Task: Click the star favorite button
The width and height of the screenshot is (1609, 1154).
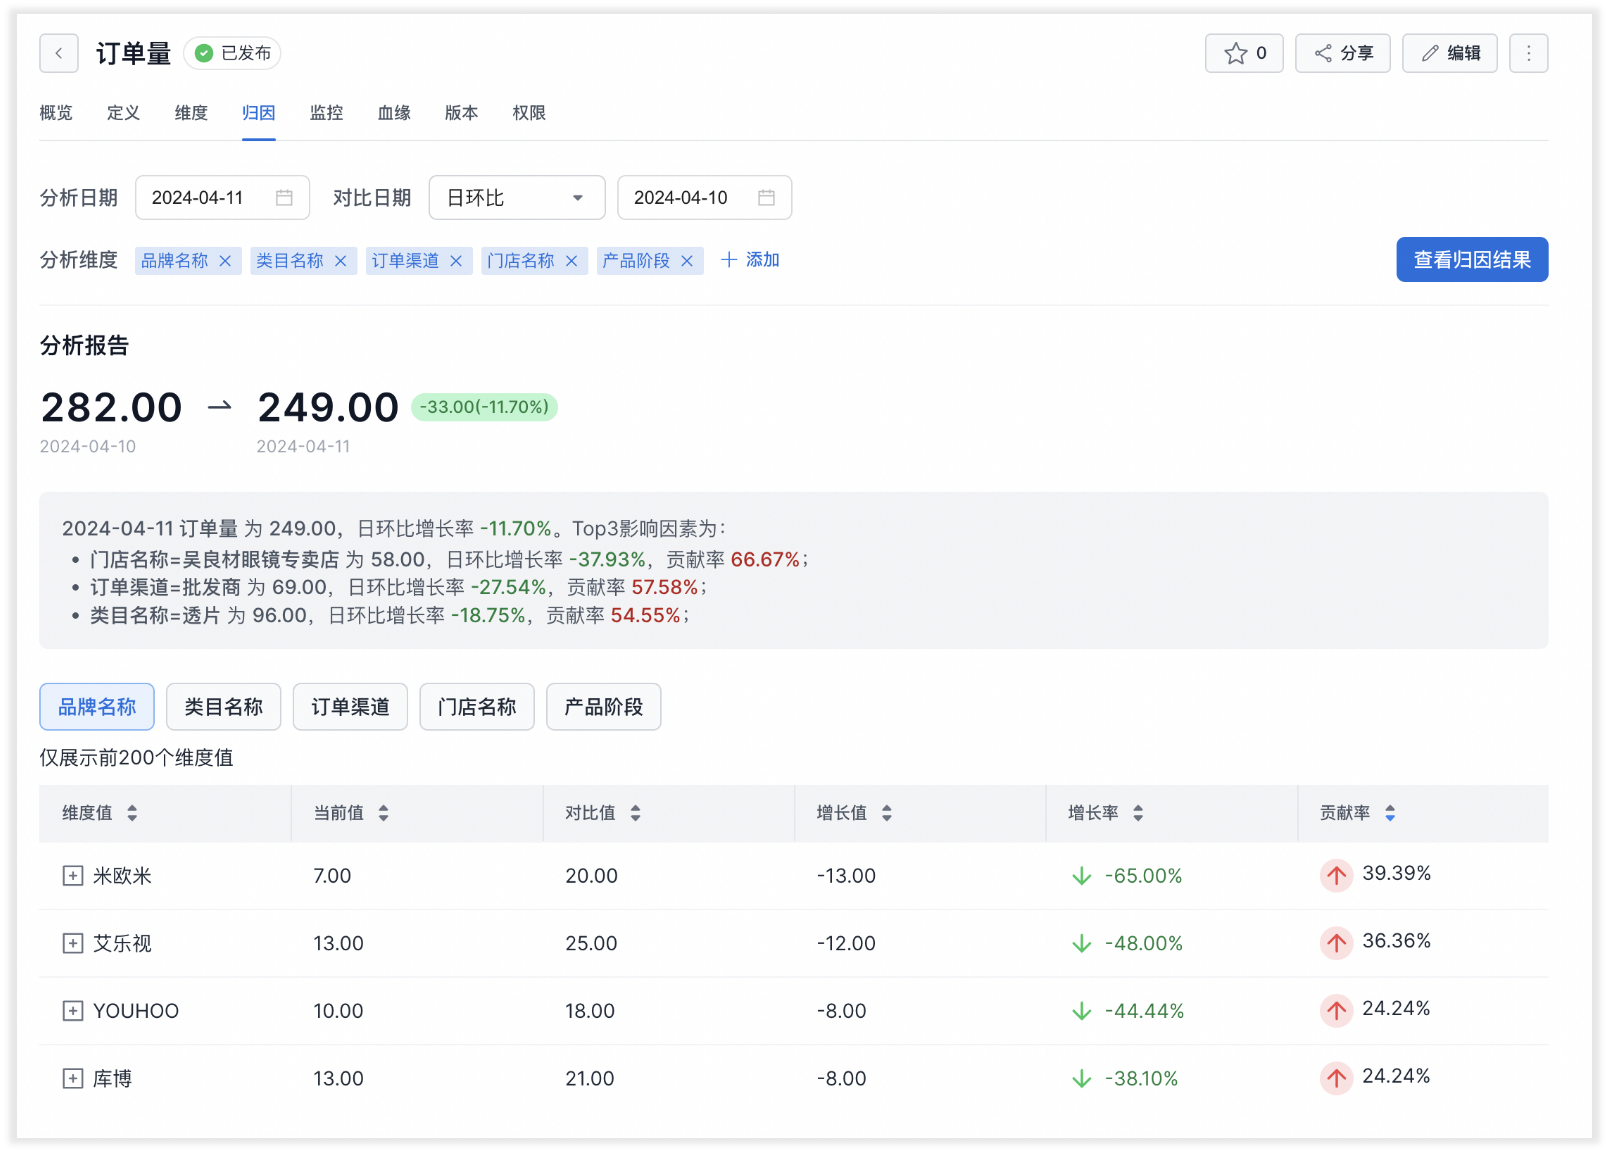Action: click(x=1243, y=53)
